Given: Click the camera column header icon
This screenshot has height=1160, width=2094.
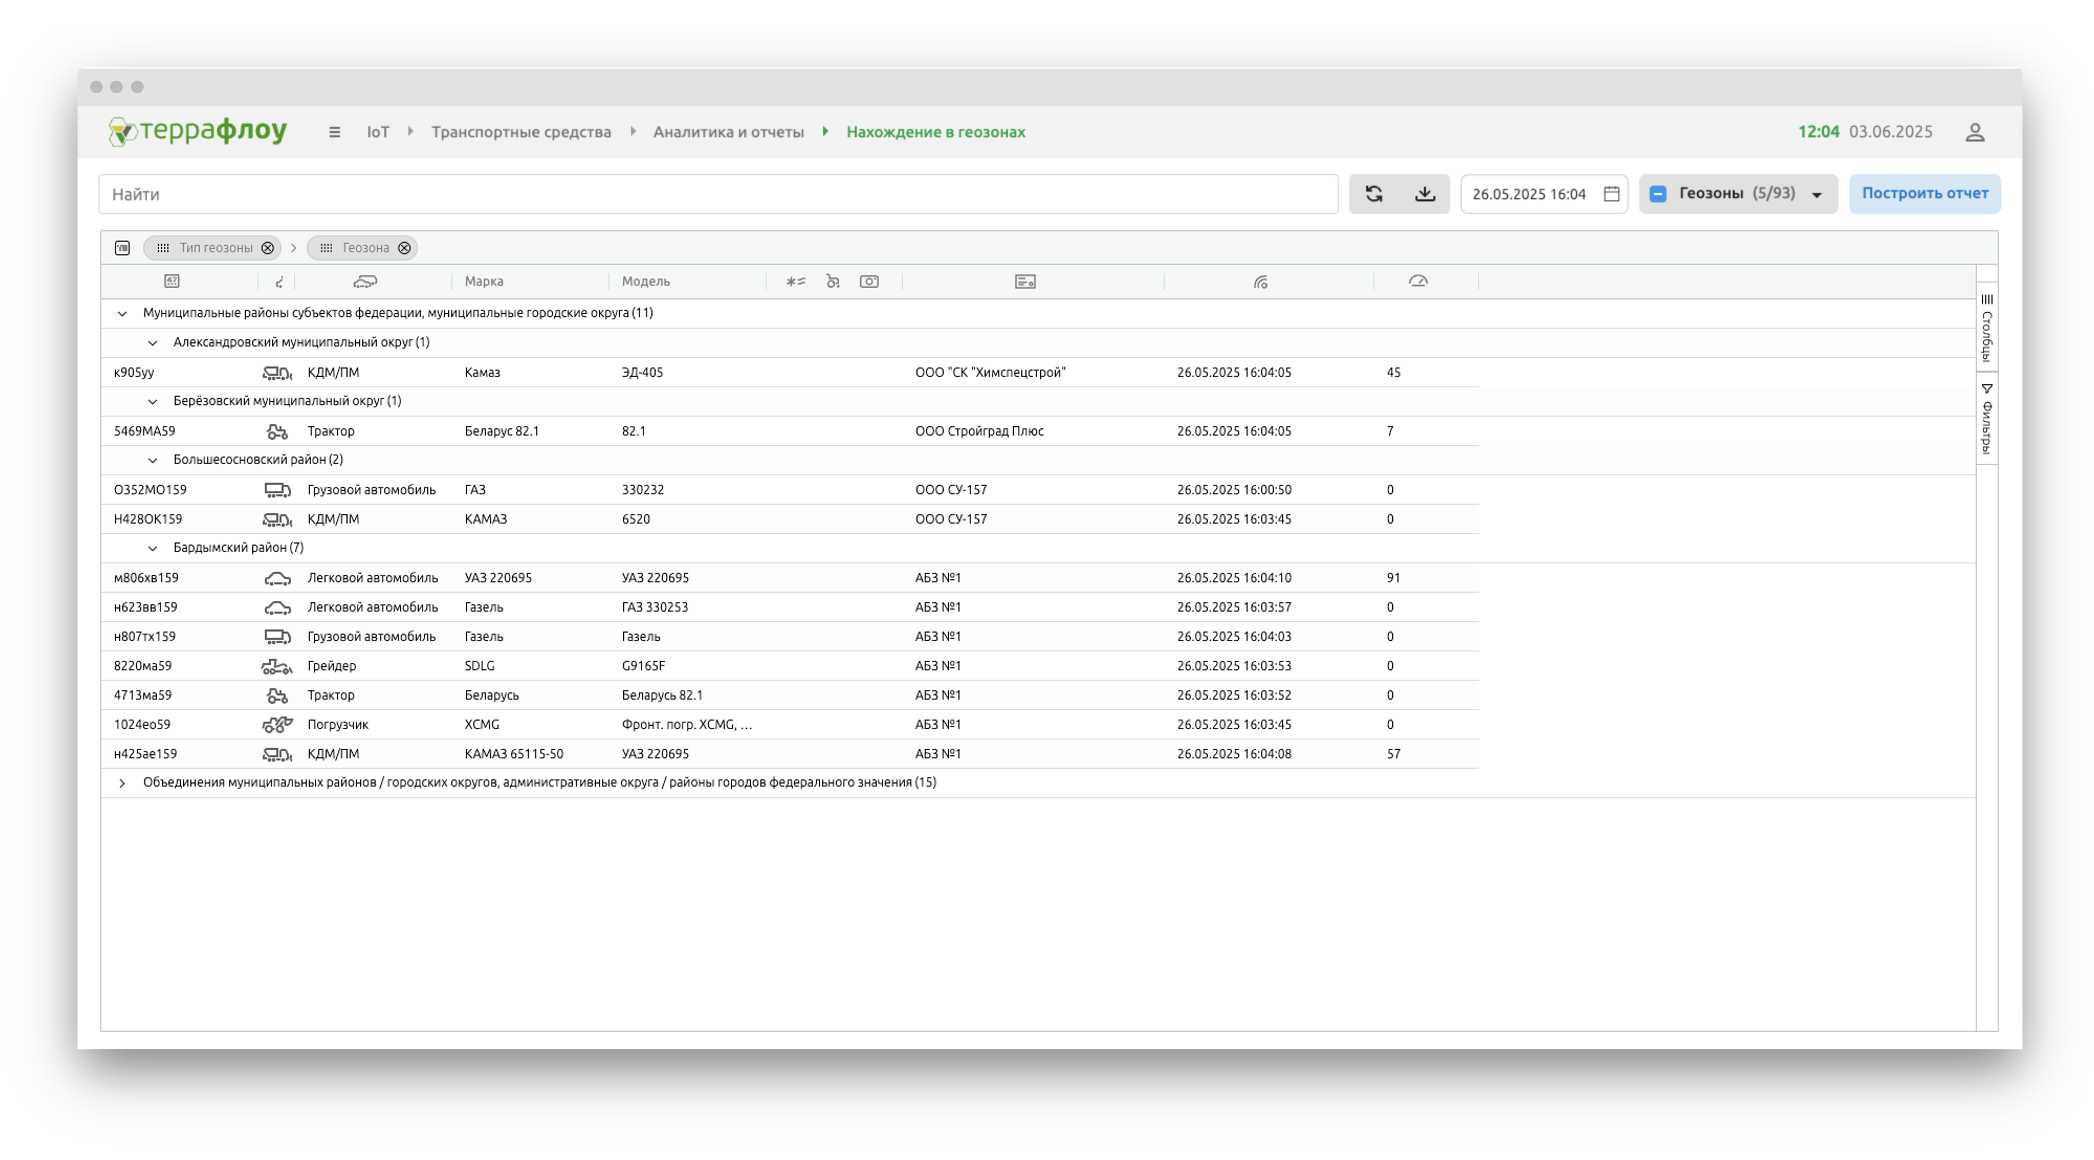Looking at the screenshot, I should [869, 282].
